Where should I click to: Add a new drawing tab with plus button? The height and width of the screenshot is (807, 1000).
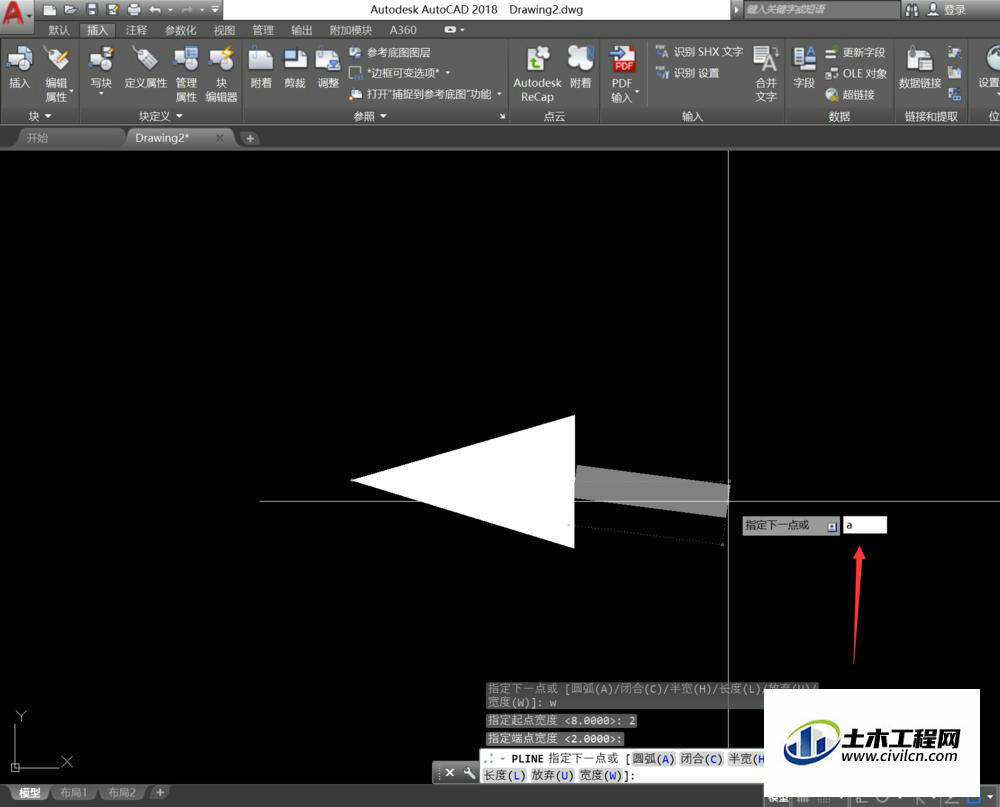[250, 138]
